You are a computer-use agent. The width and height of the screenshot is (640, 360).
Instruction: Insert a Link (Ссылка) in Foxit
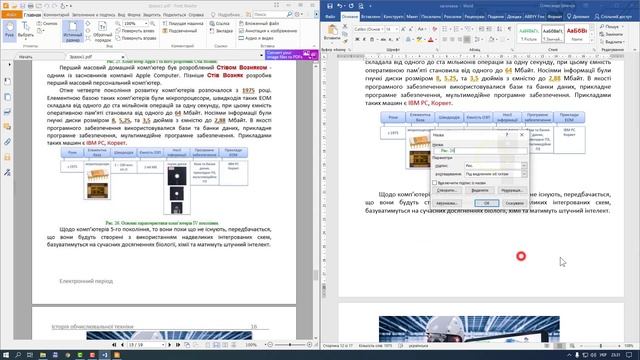pos(220,24)
